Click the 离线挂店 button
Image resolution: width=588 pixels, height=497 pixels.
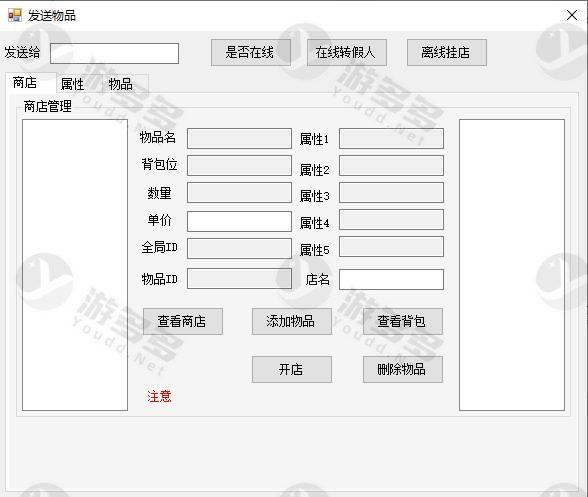point(447,53)
